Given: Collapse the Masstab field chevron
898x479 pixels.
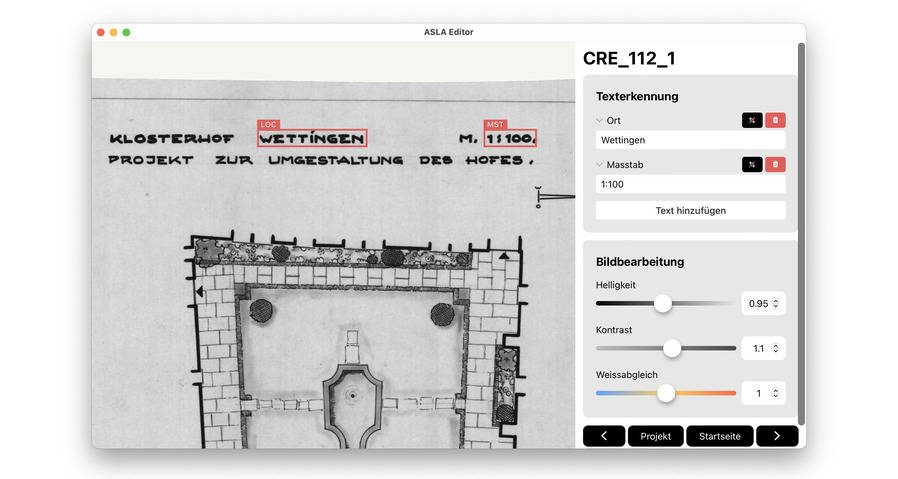Looking at the screenshot, I should point(600,164).
